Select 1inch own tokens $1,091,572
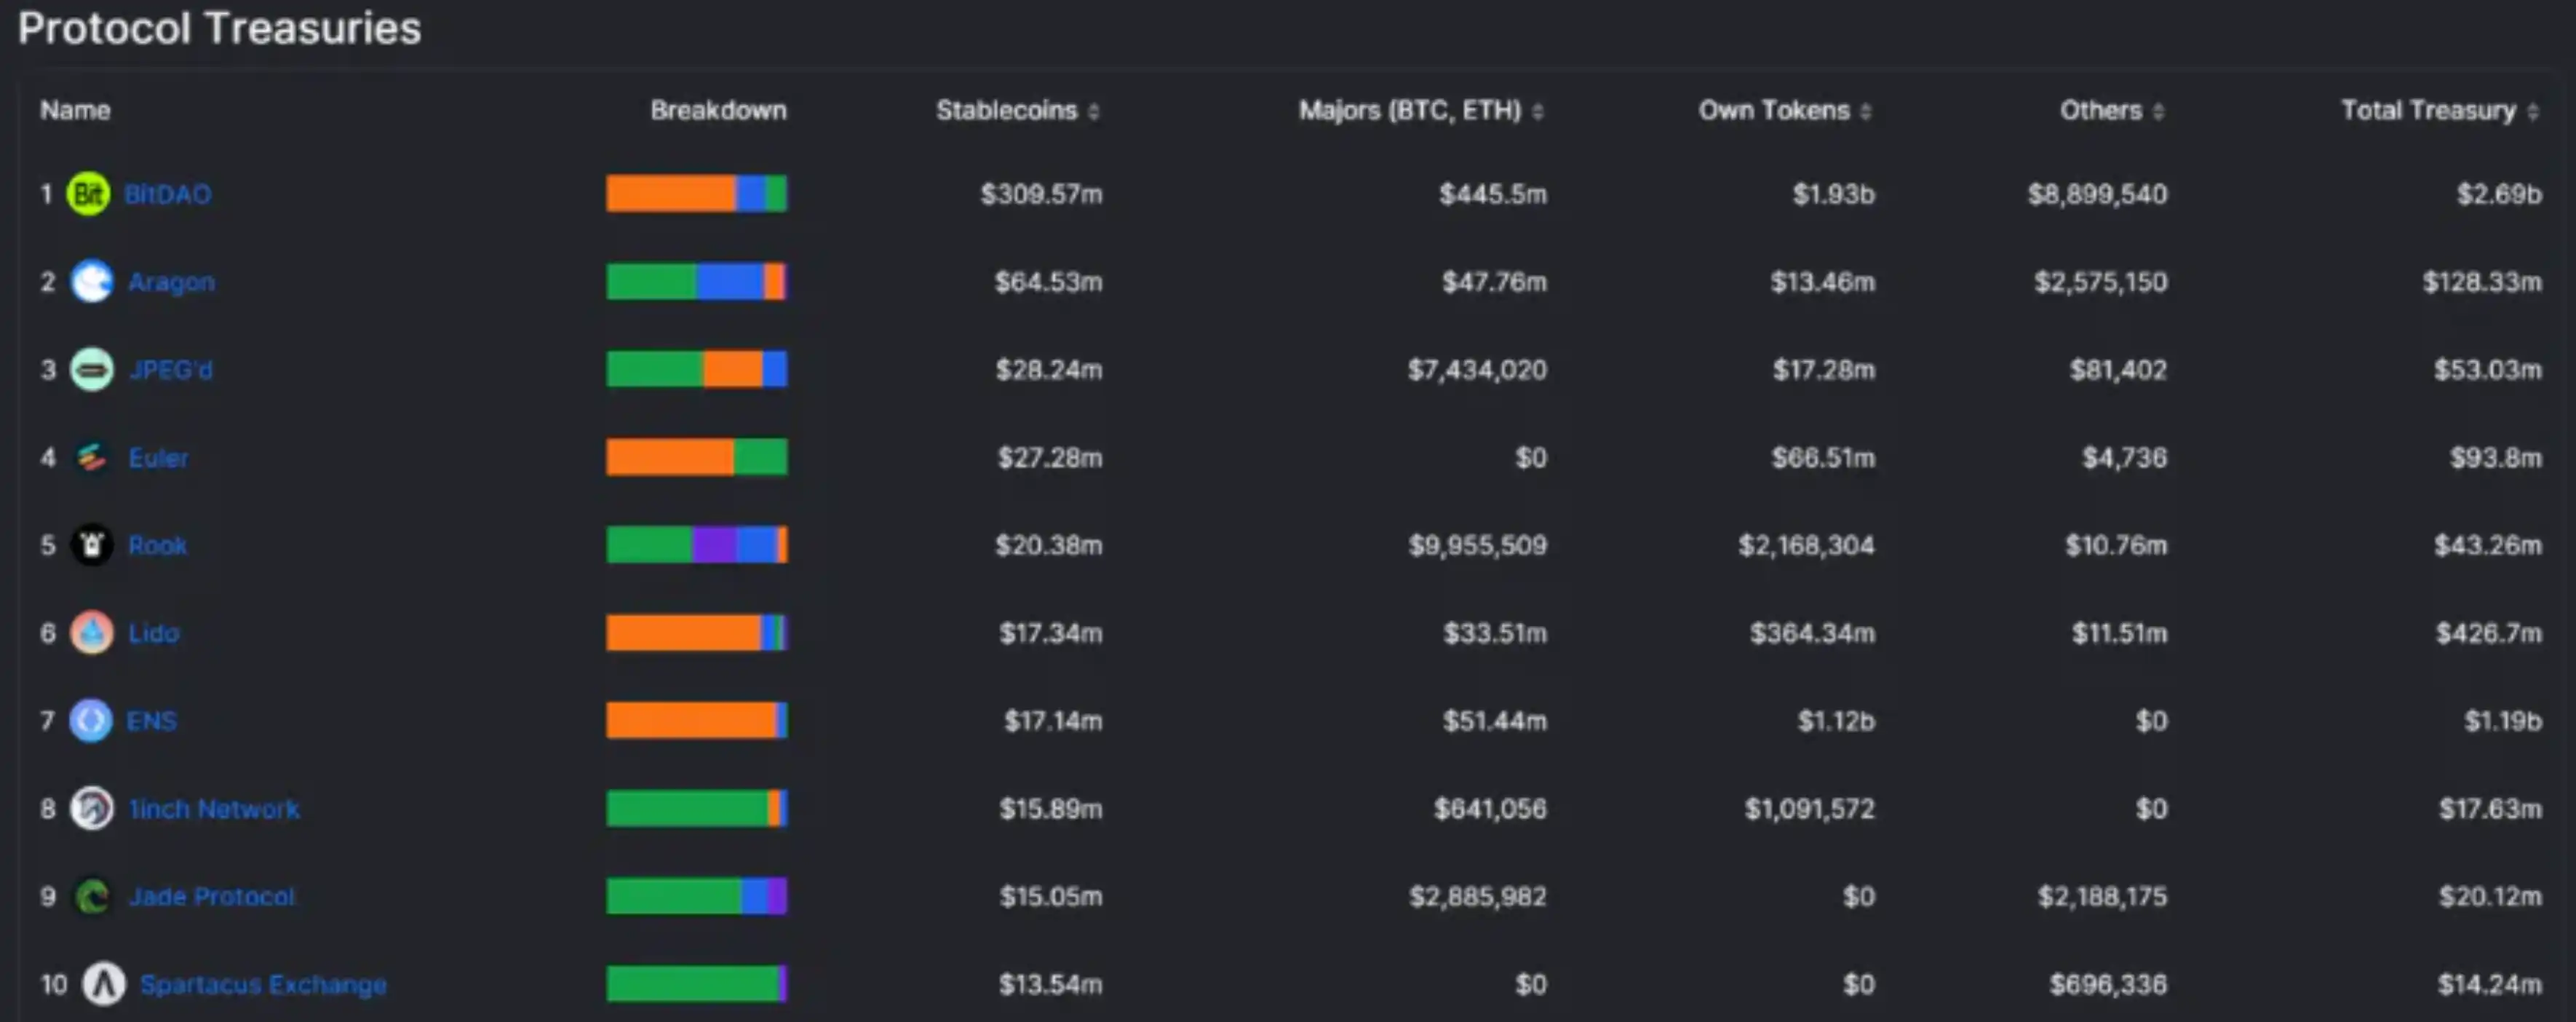2576x1022 pixels. pos(1809,809)
